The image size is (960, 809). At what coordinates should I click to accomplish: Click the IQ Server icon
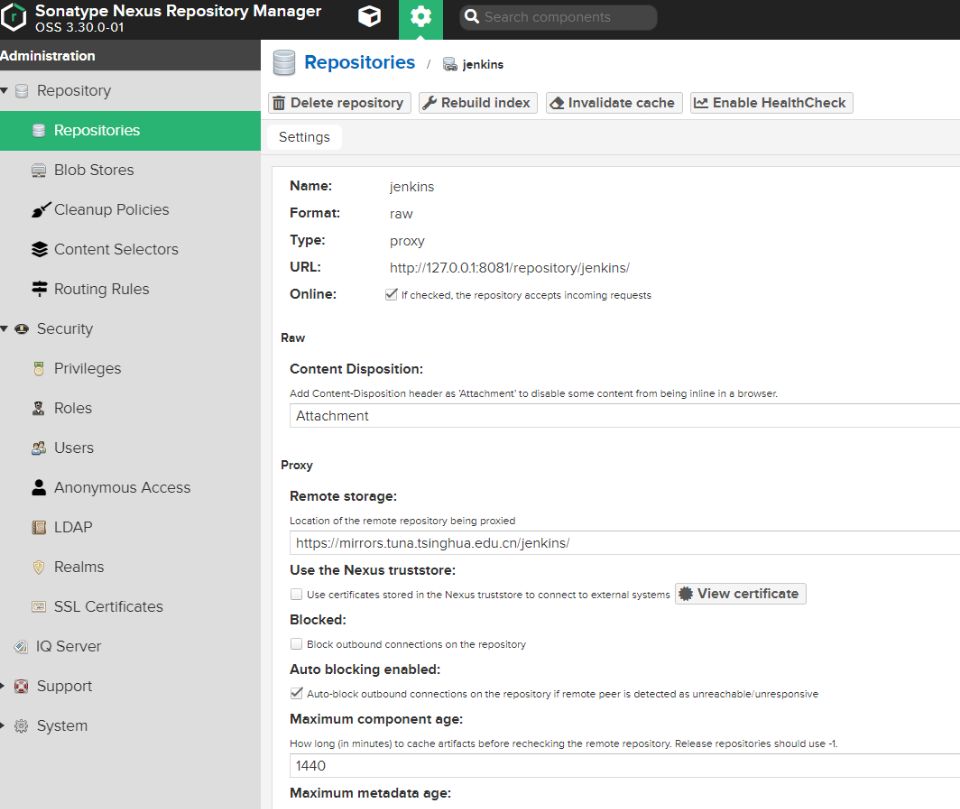pyautogui.click(x=21, y=647)
